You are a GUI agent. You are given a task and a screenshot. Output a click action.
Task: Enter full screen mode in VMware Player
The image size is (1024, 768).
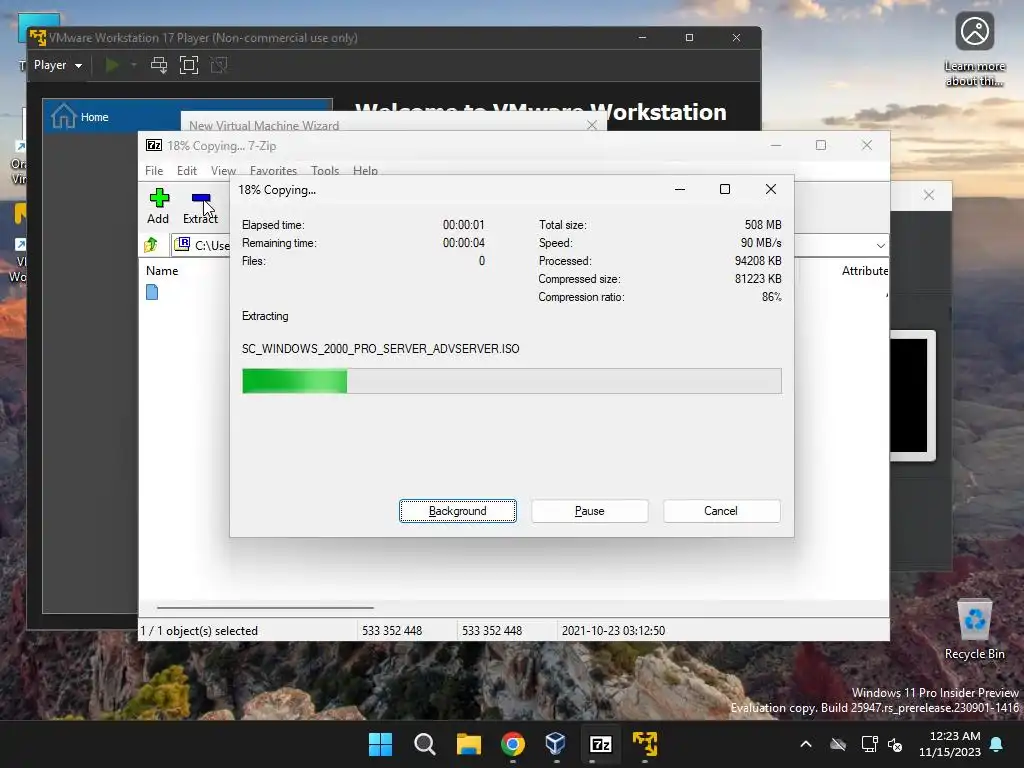pos(189,65)
